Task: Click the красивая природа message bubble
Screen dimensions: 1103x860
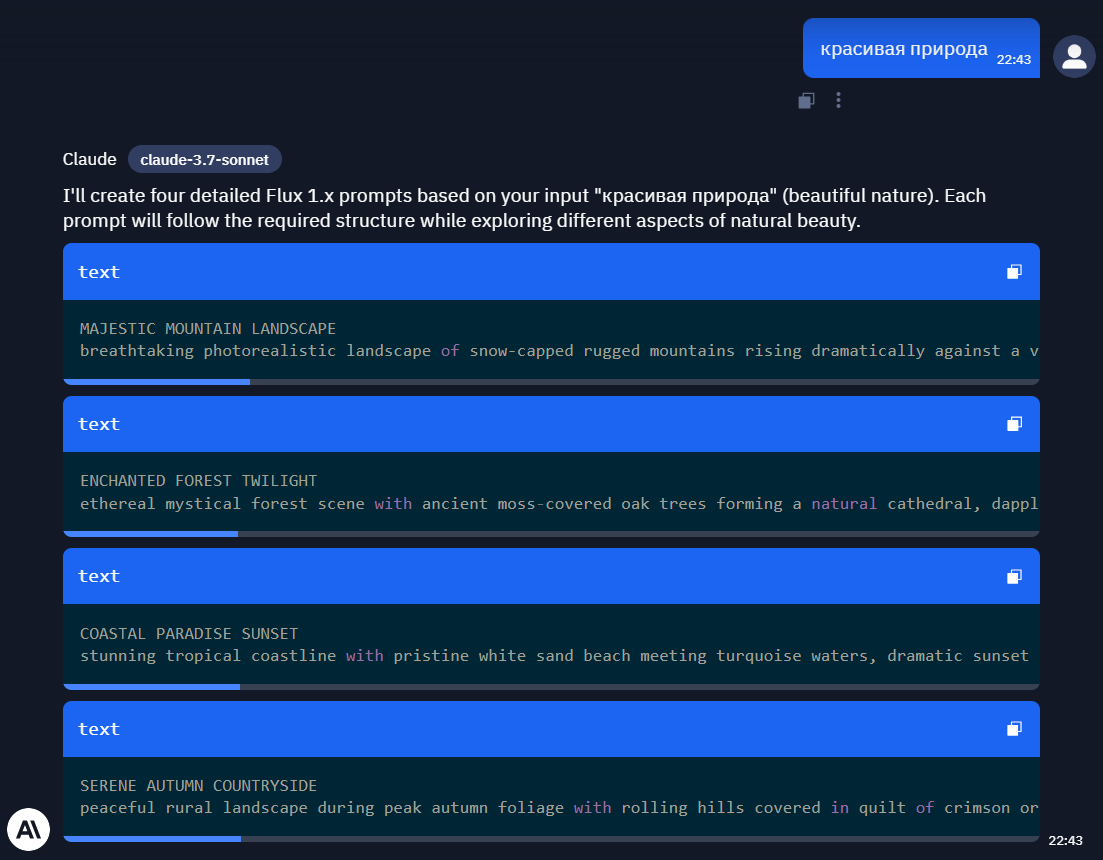Action: [904, 49]
